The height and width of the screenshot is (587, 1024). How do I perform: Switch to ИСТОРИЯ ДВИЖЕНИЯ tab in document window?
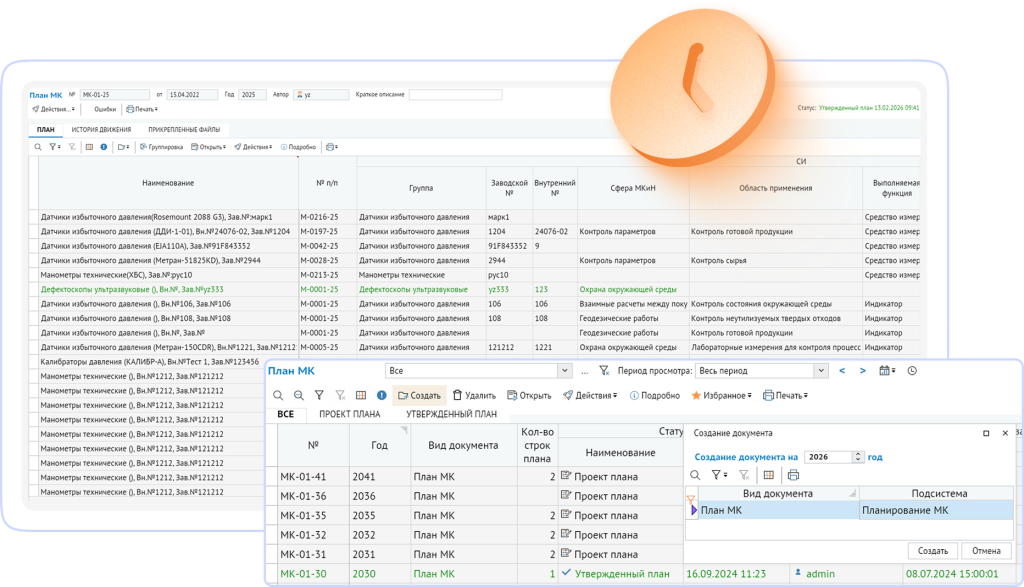pos(101,129)
